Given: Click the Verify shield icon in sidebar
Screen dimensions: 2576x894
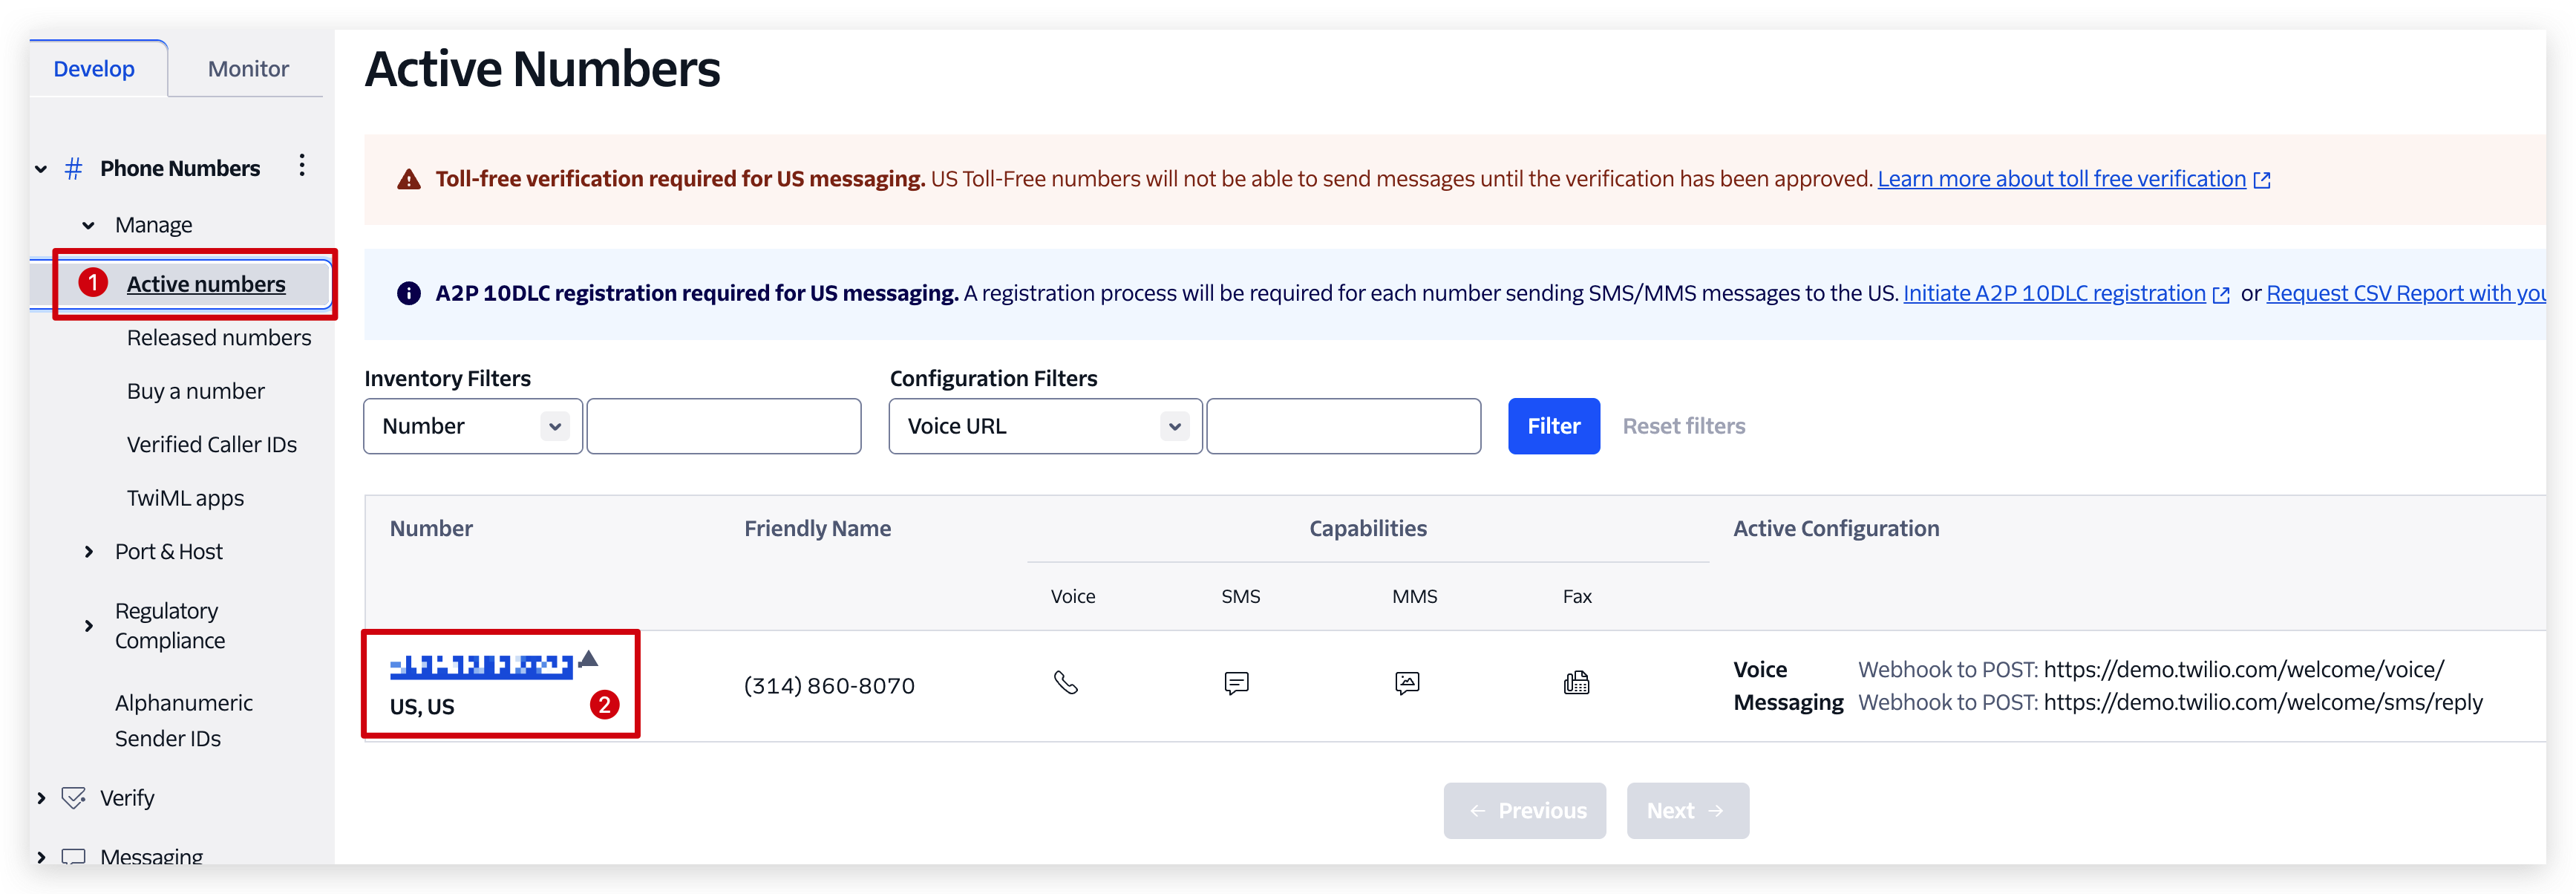Looking at the screenshot, I should point(73,798).
